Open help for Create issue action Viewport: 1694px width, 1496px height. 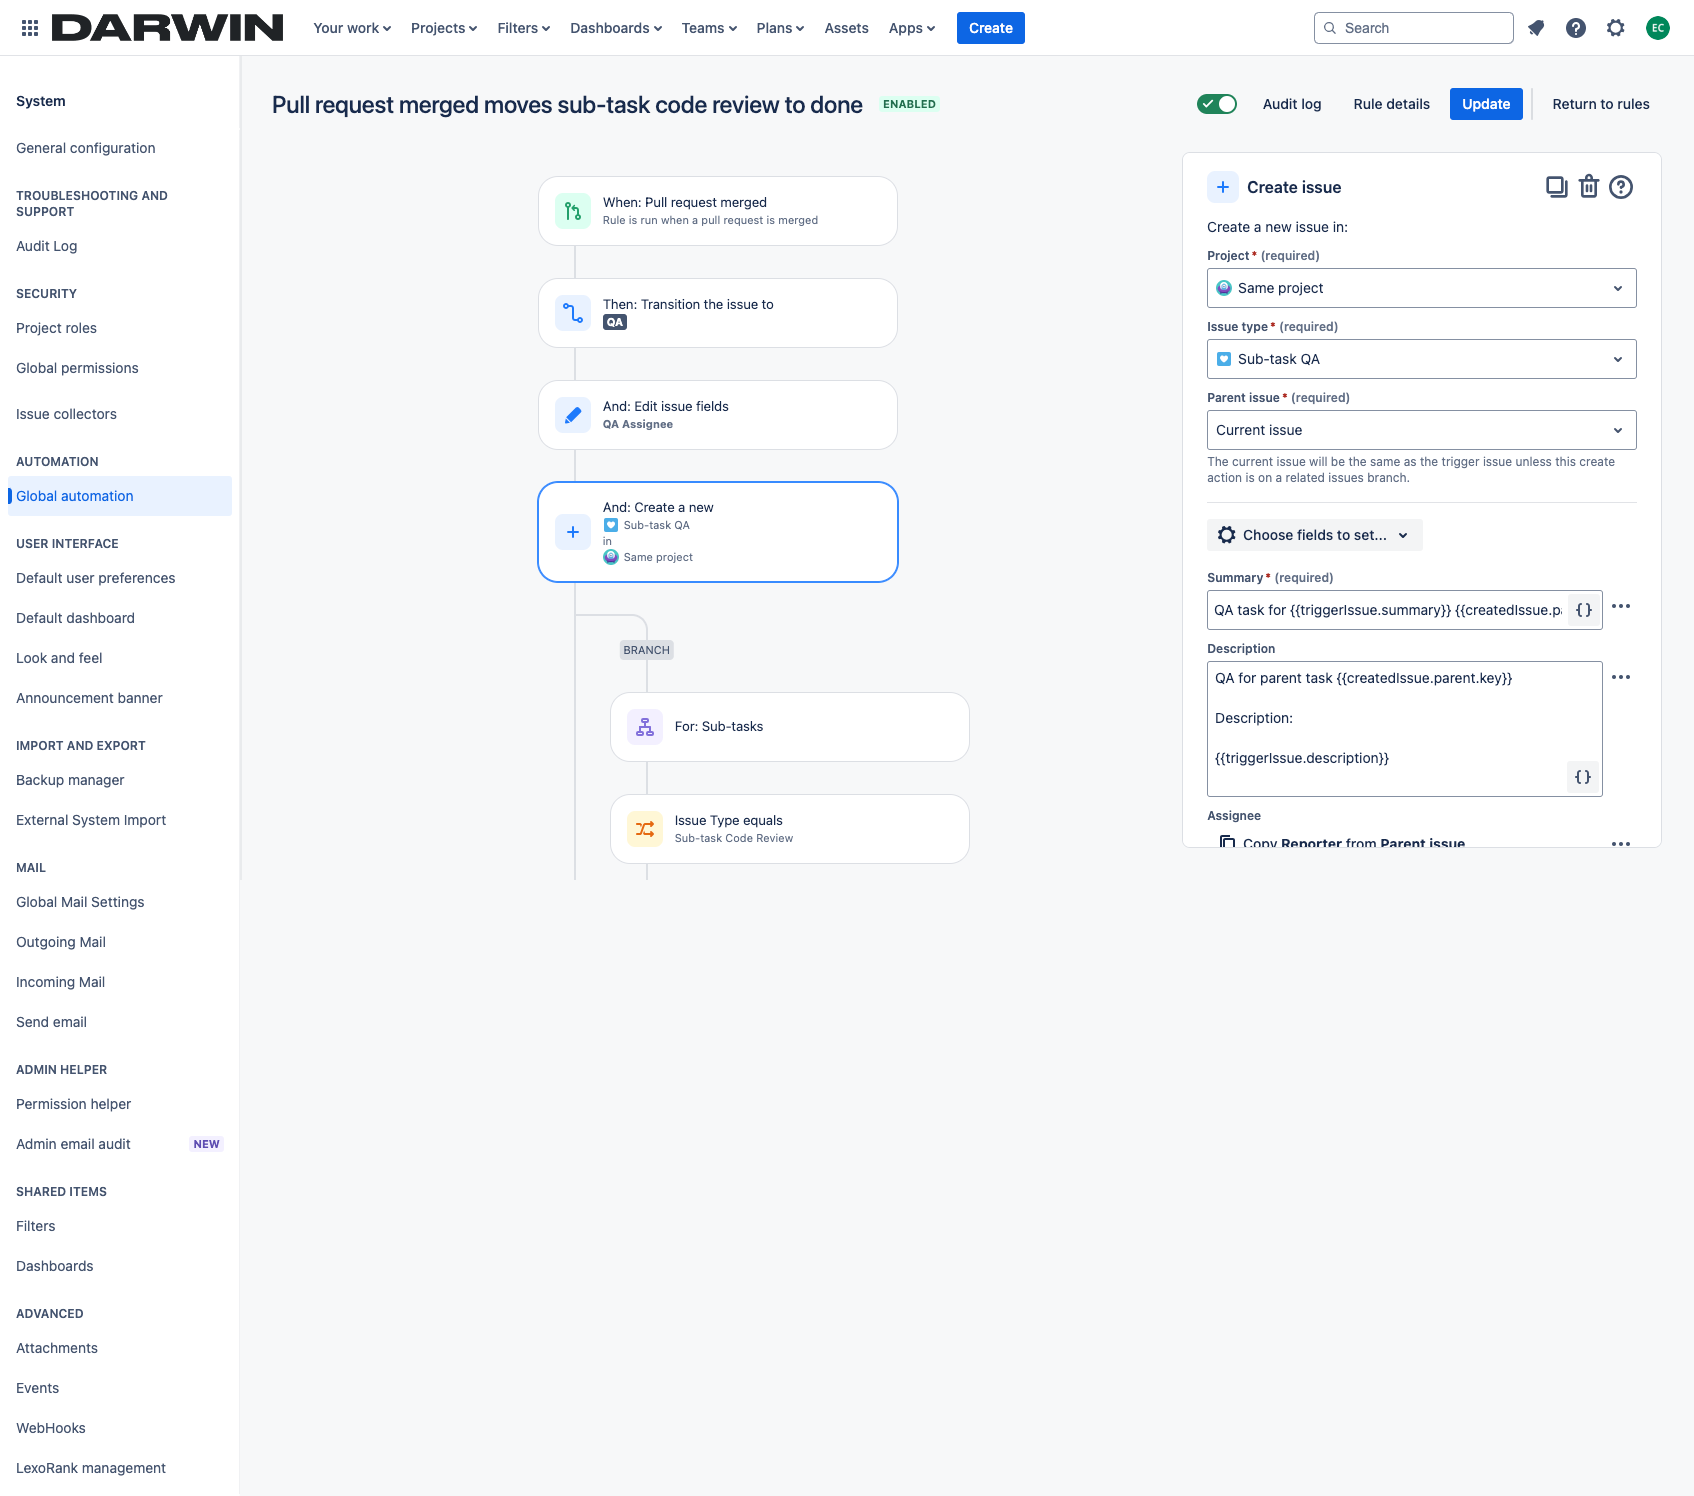tap(1621, 187)
